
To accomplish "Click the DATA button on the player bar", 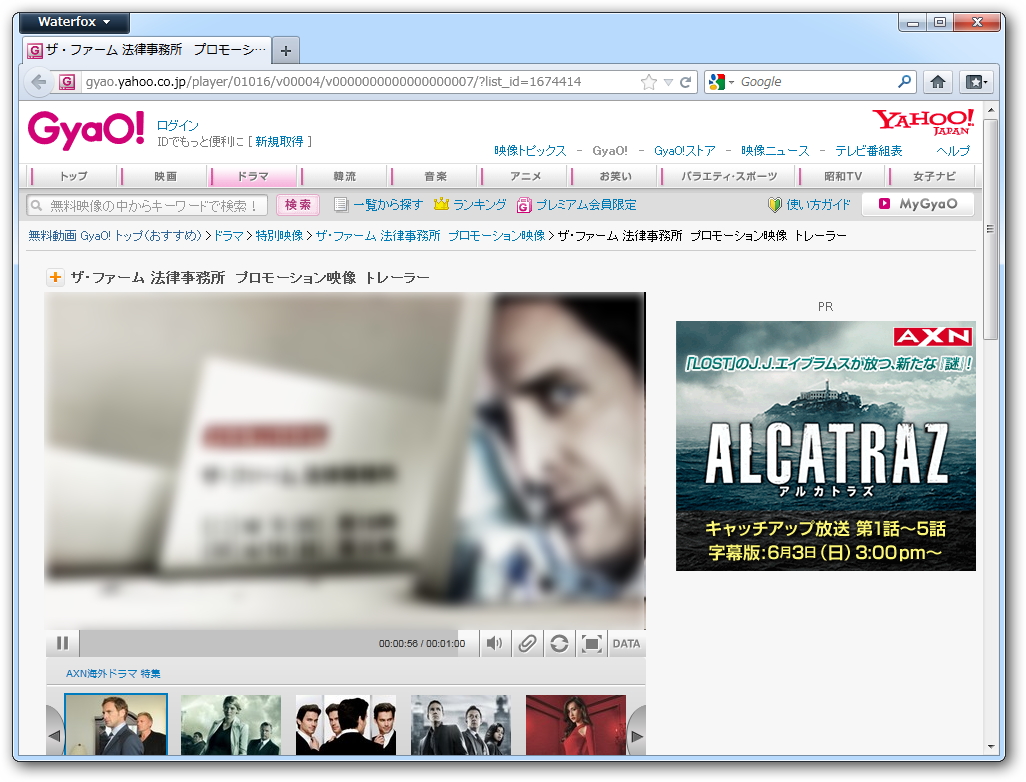I will [x=626, y=643].
